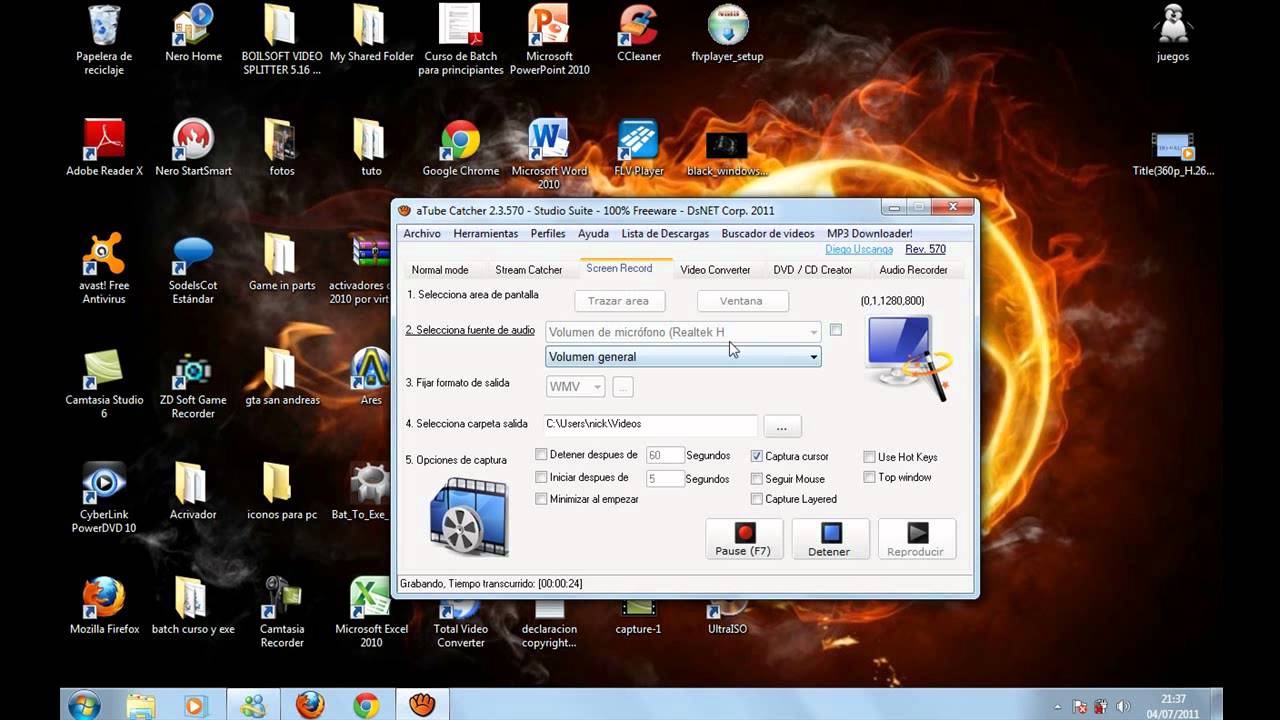Open the Ayuda menu
Screen dimensions: 1280x720
[593, 233]
